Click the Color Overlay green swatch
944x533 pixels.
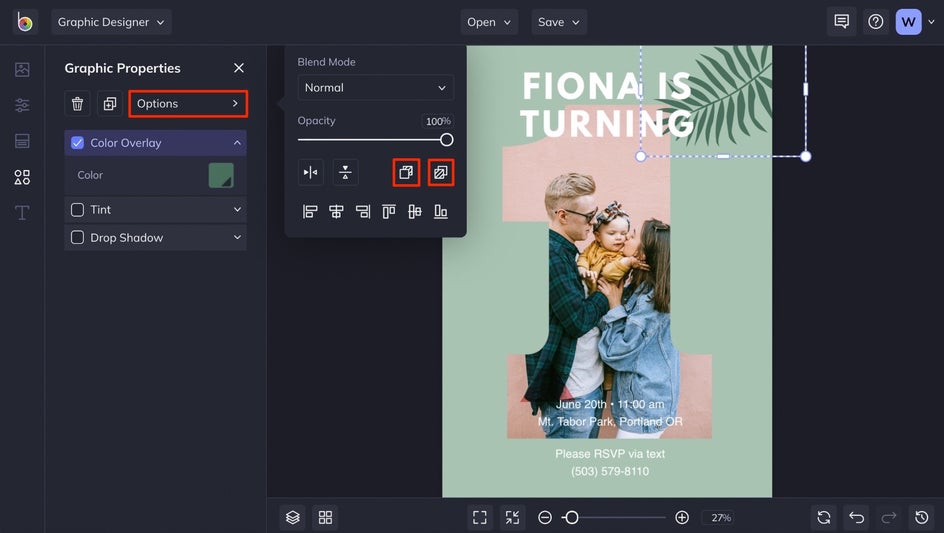221,175
